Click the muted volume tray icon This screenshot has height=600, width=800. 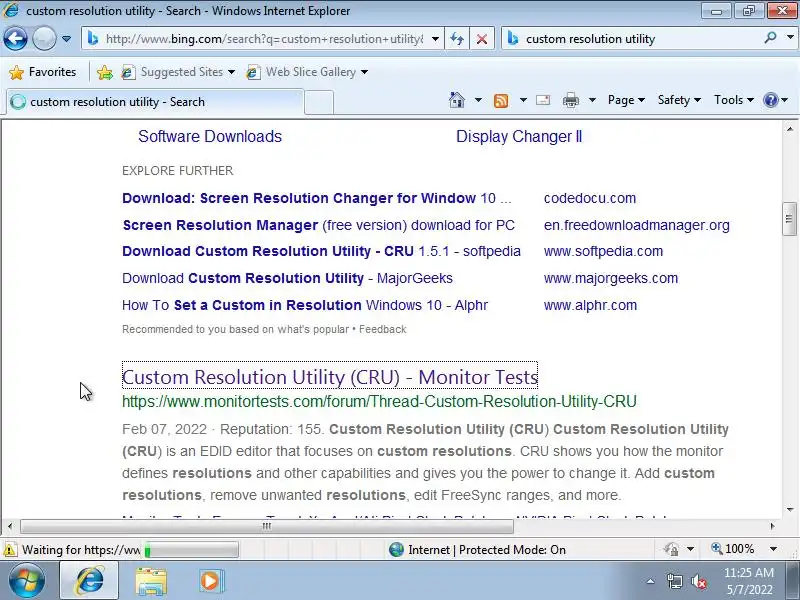(x=698, y=581)
